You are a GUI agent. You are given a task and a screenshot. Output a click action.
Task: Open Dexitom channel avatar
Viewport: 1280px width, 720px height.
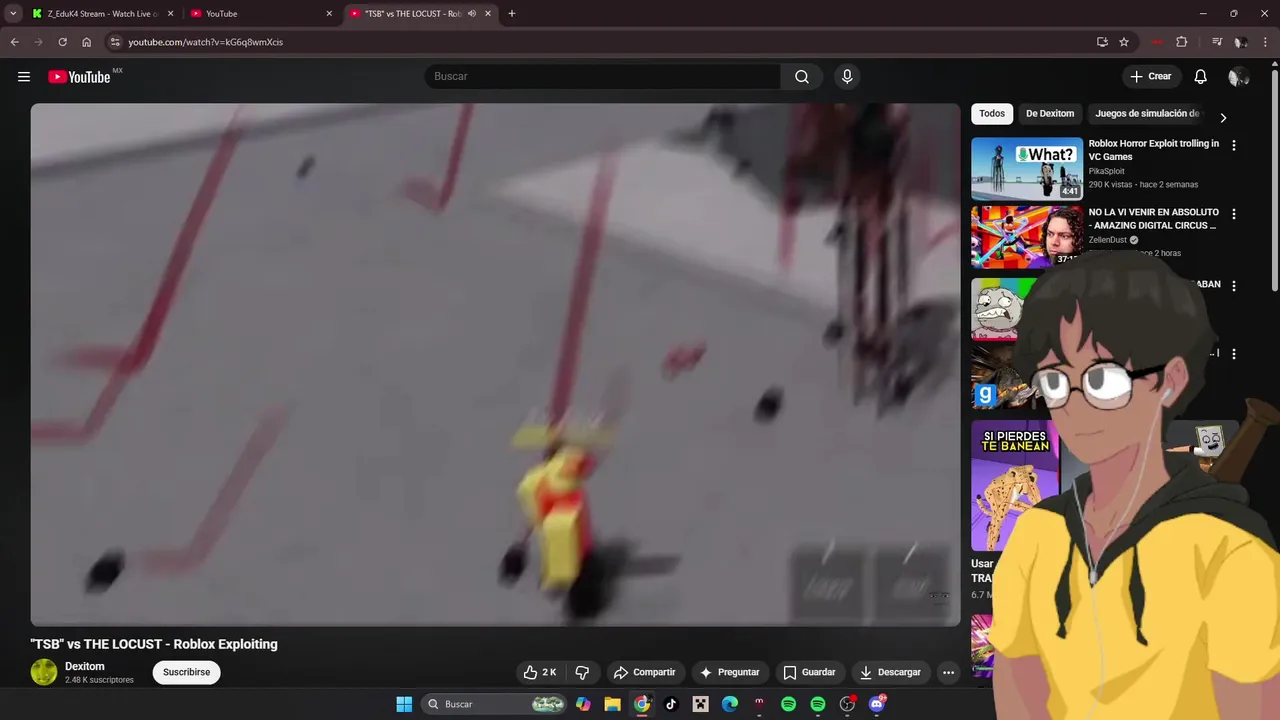[44, 672]
